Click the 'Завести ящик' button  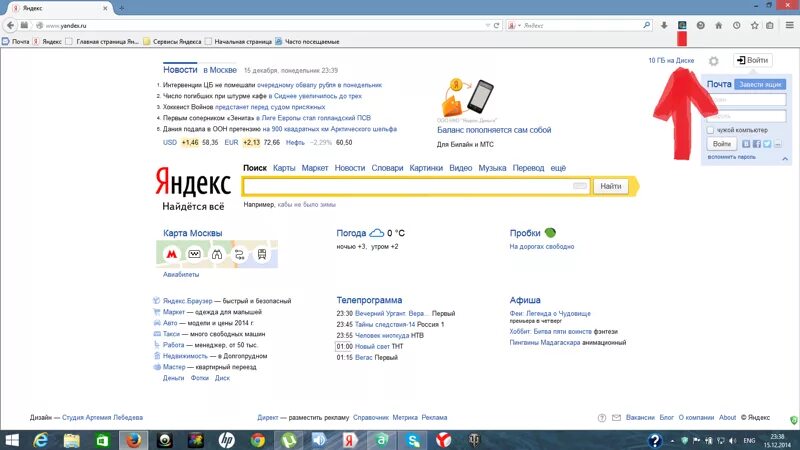760,84
